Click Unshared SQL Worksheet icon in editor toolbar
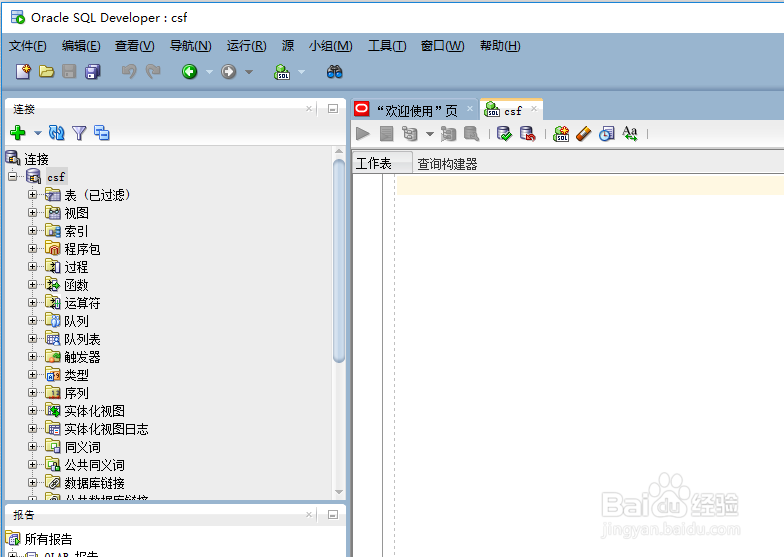The width and height of the screenshot is (784, 557). (x=561, y=134)
